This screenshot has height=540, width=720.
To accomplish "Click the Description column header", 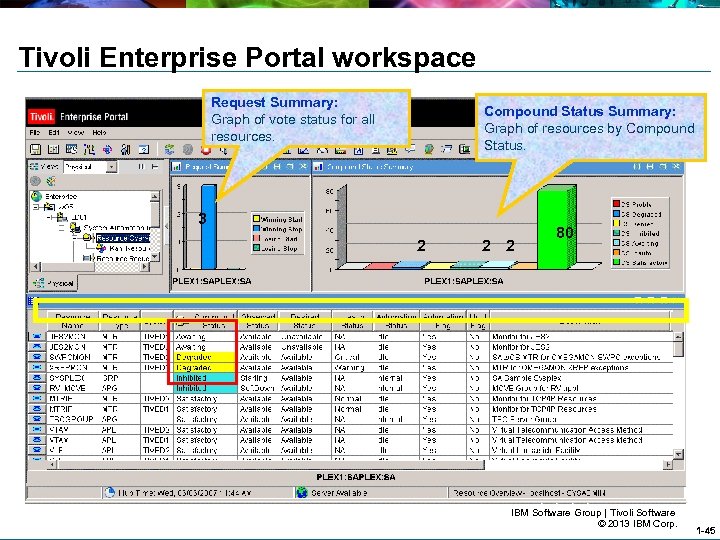I will (x=580, y=321).
